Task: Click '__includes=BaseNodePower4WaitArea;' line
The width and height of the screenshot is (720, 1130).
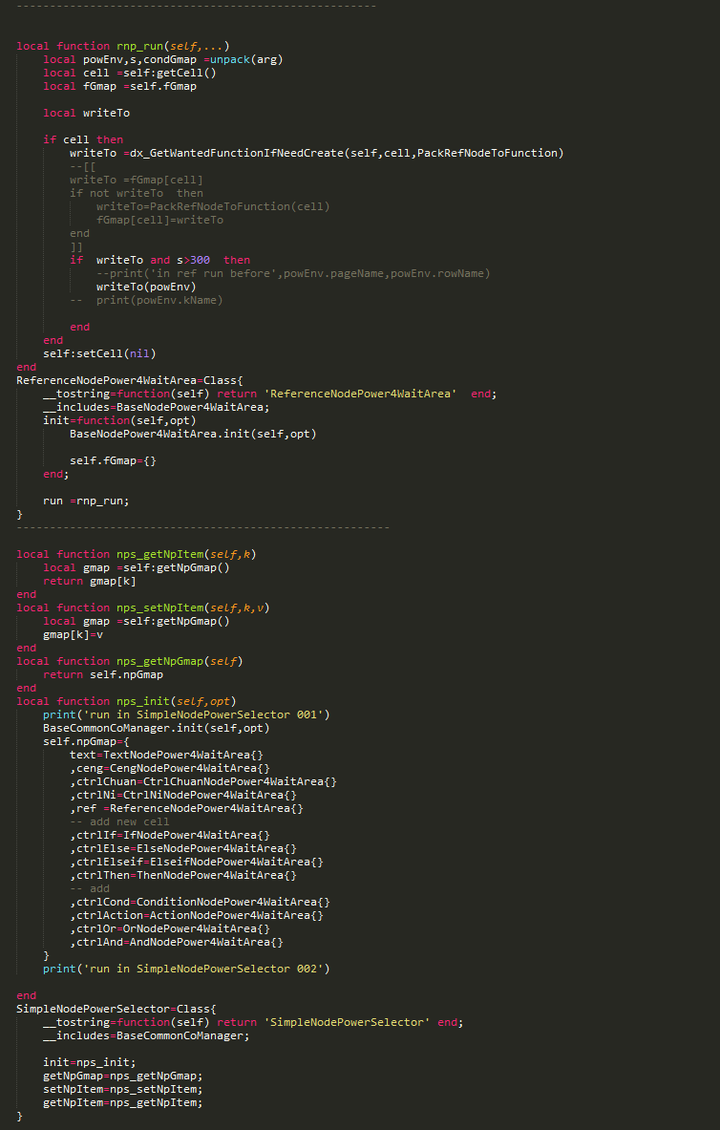Action: [156, 407]
